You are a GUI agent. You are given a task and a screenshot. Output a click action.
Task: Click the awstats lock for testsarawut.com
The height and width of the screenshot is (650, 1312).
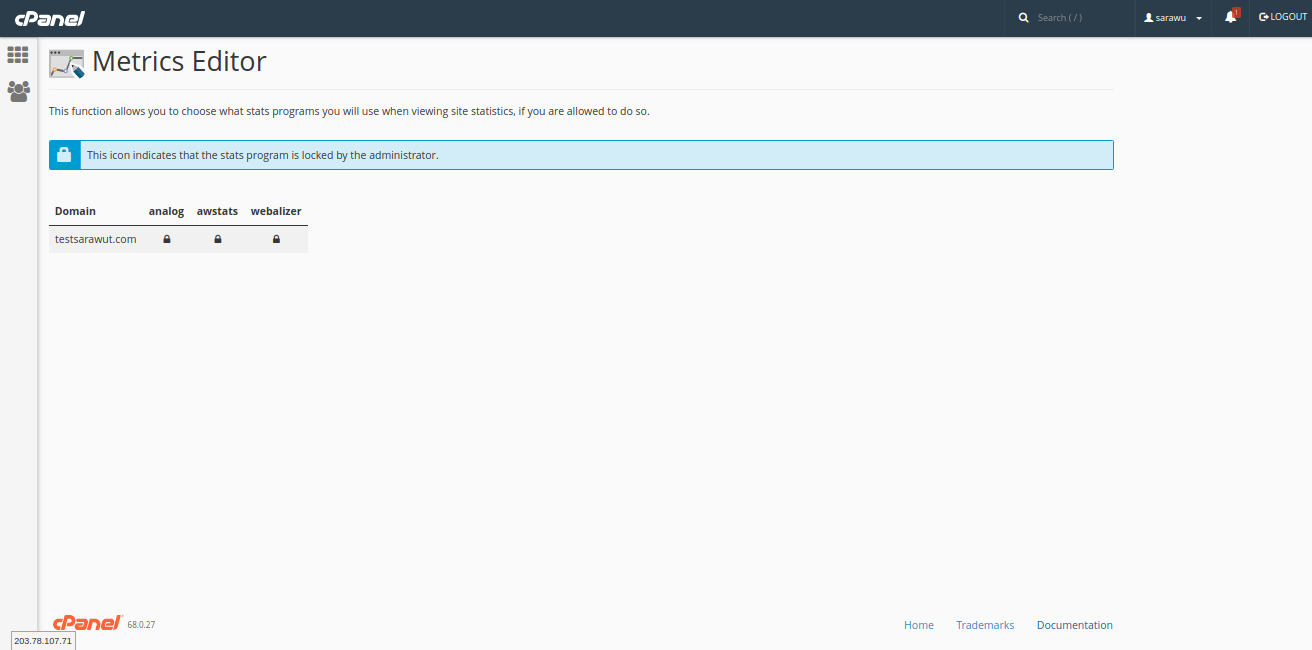(x=217, y=239)
